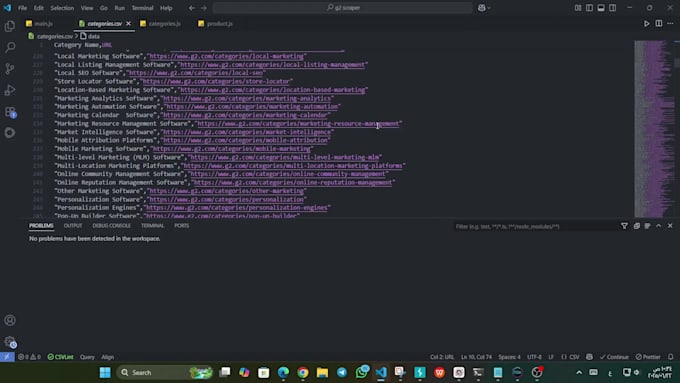The height and width of the screenshot is (383, 680).
Task: Open the marketing-automation category URL
Action: click(x=252, y=107)
